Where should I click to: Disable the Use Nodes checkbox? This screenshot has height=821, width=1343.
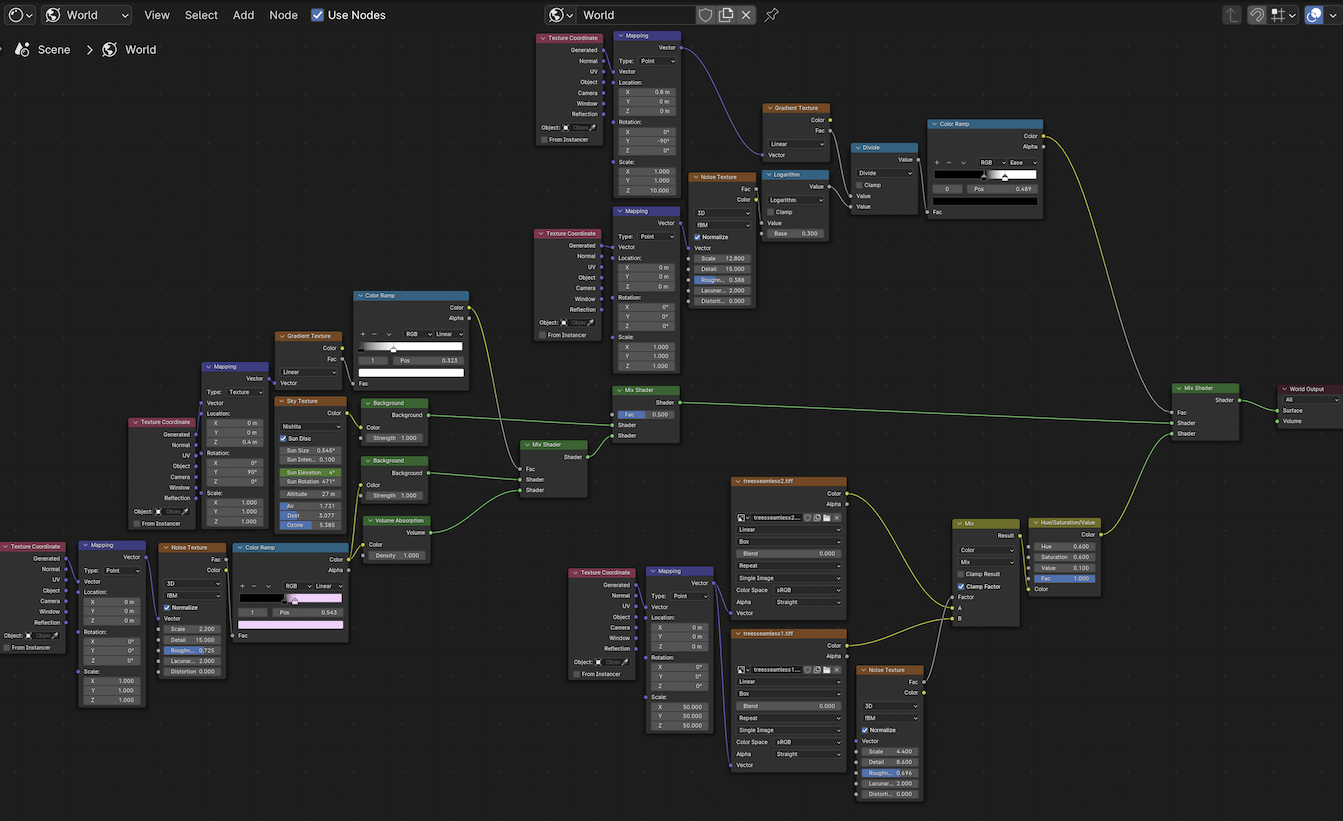point(318,15)
